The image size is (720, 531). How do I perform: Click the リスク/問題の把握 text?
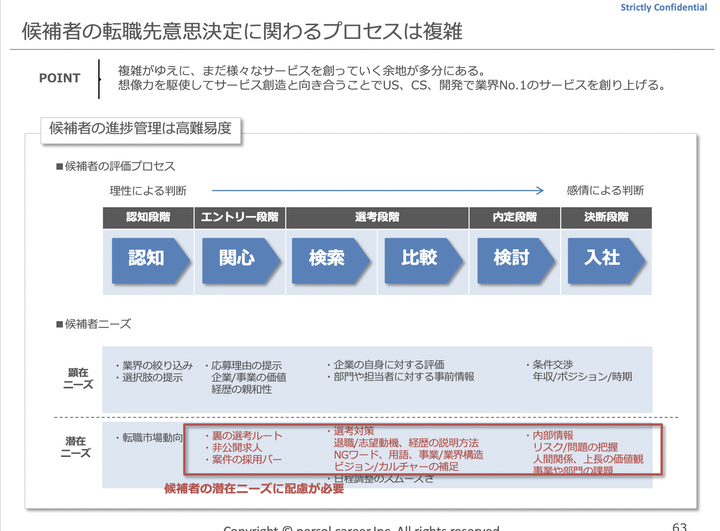(575, 447)
